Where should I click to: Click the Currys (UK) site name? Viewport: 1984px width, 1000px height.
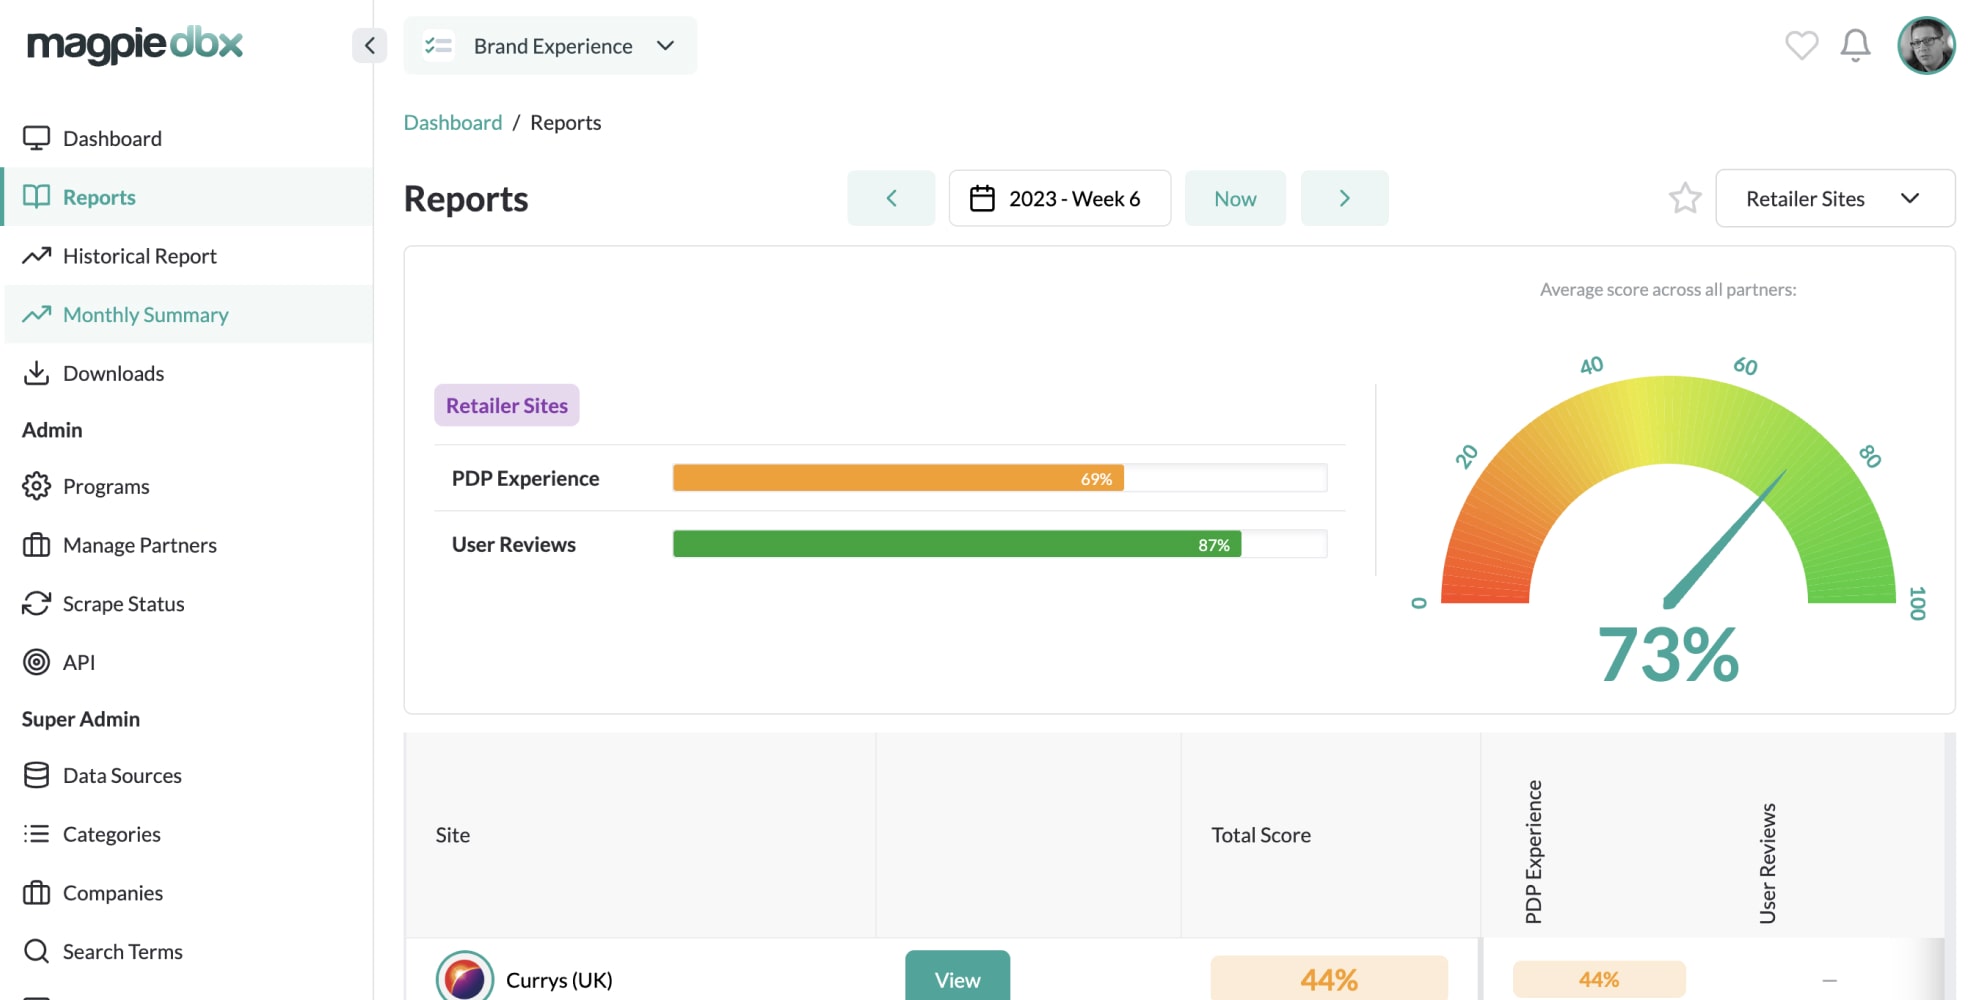(559, 980)
